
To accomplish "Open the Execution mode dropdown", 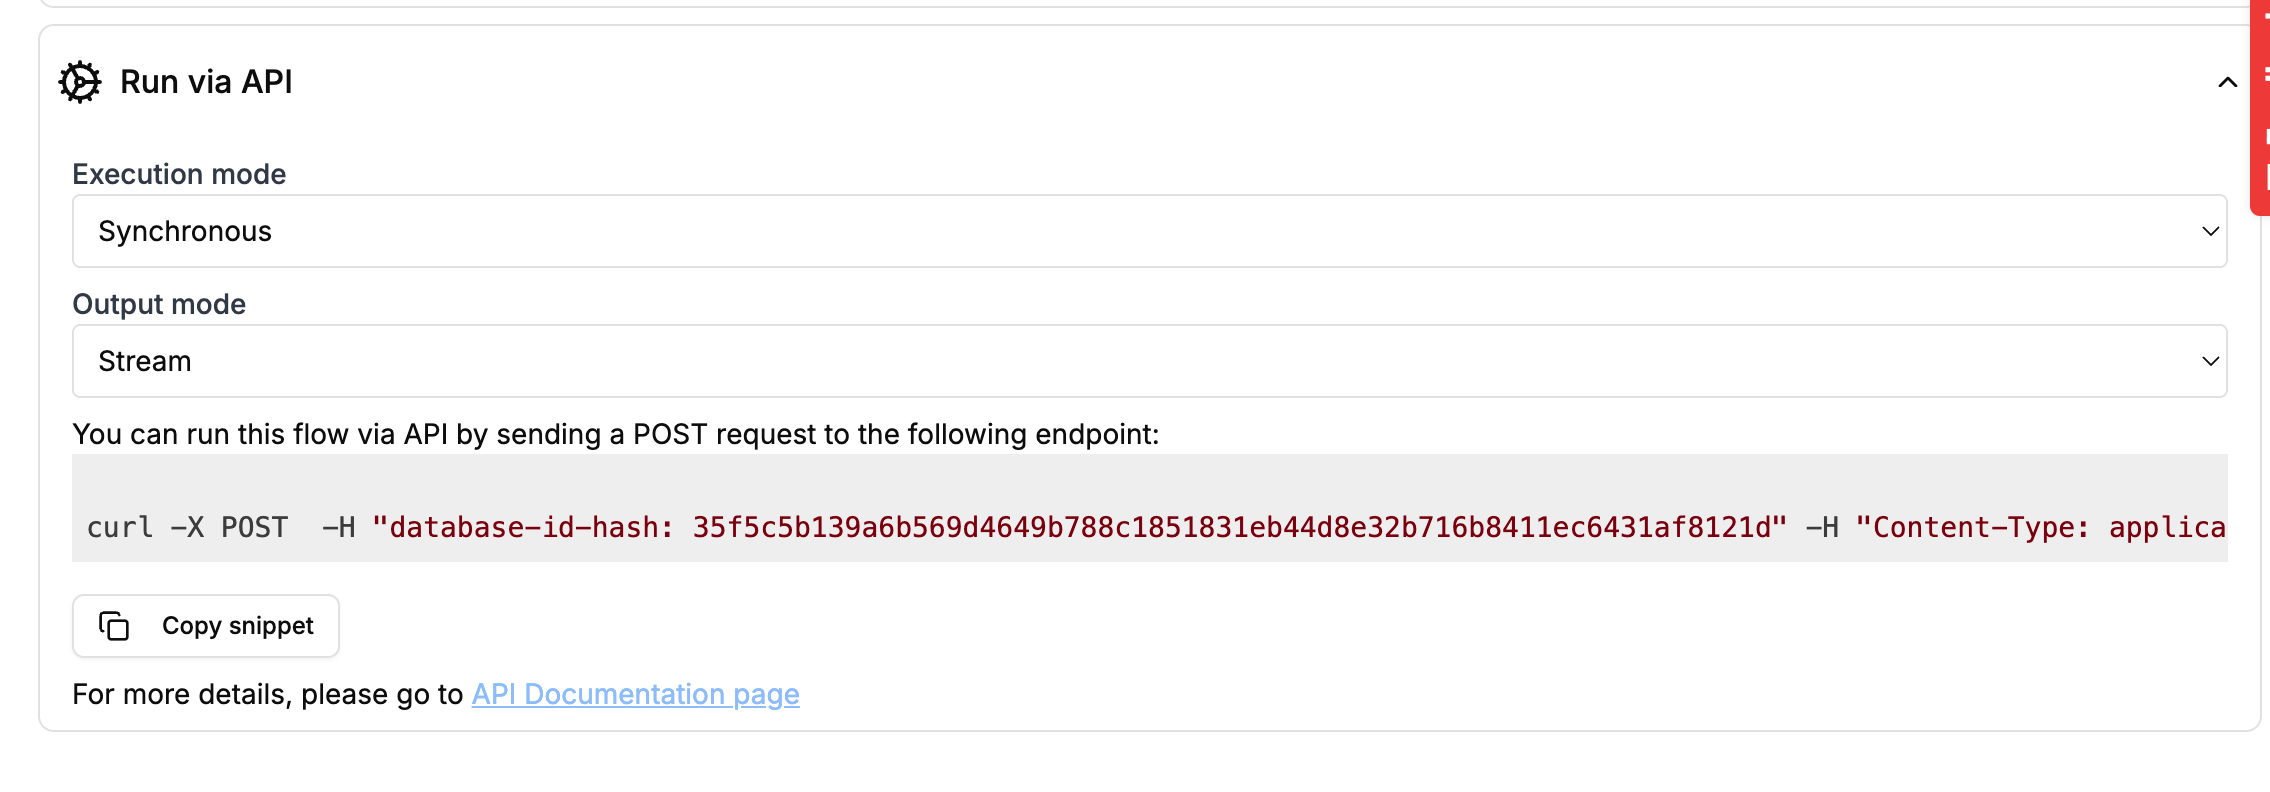I will (1149, 231).
